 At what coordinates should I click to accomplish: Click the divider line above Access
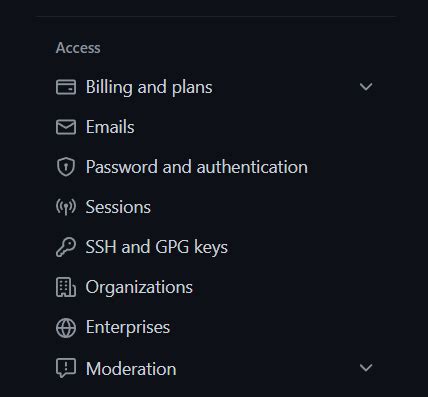tap(216, 16)
